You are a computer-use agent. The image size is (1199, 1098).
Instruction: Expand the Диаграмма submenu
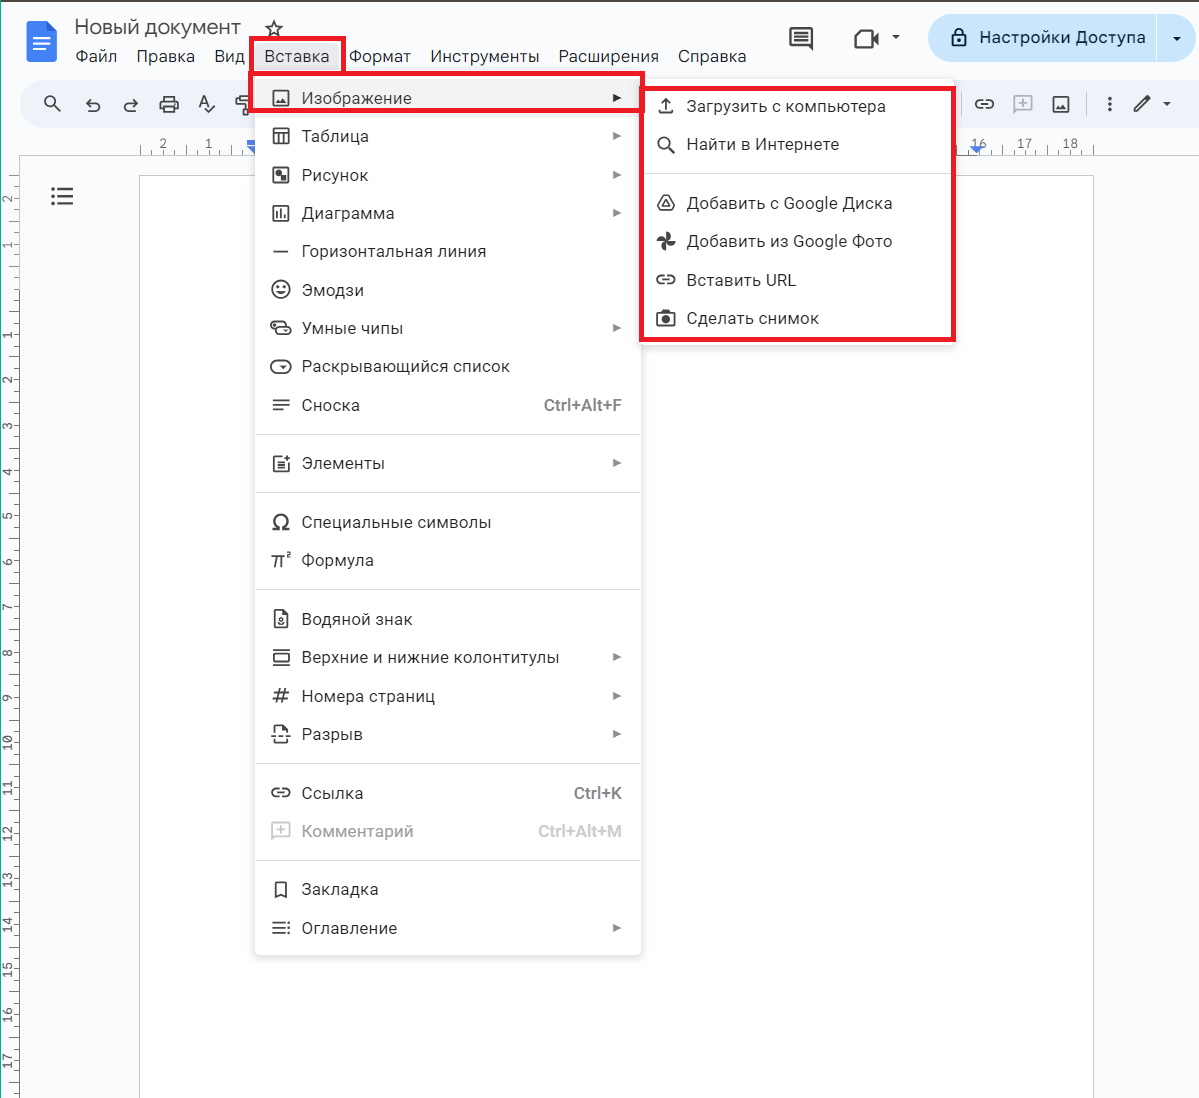click(447, 213)
